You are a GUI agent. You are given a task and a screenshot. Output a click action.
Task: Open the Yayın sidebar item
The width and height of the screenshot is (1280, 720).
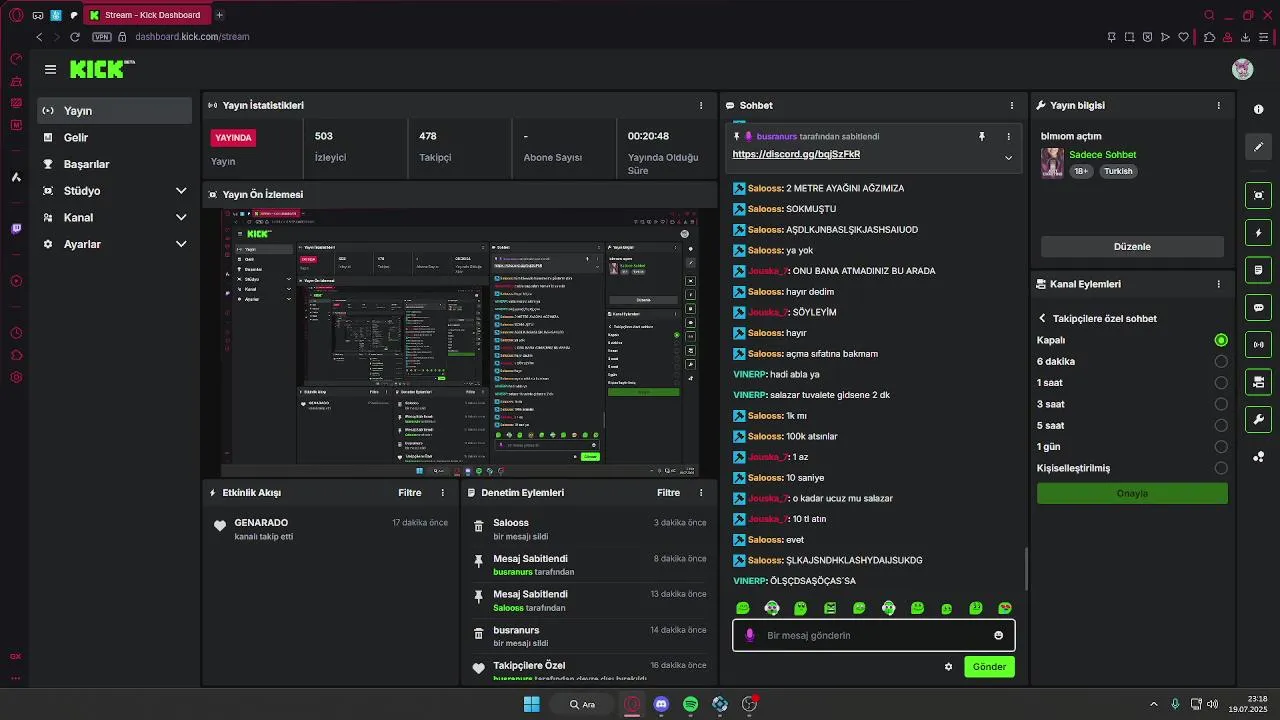point(115,111)
